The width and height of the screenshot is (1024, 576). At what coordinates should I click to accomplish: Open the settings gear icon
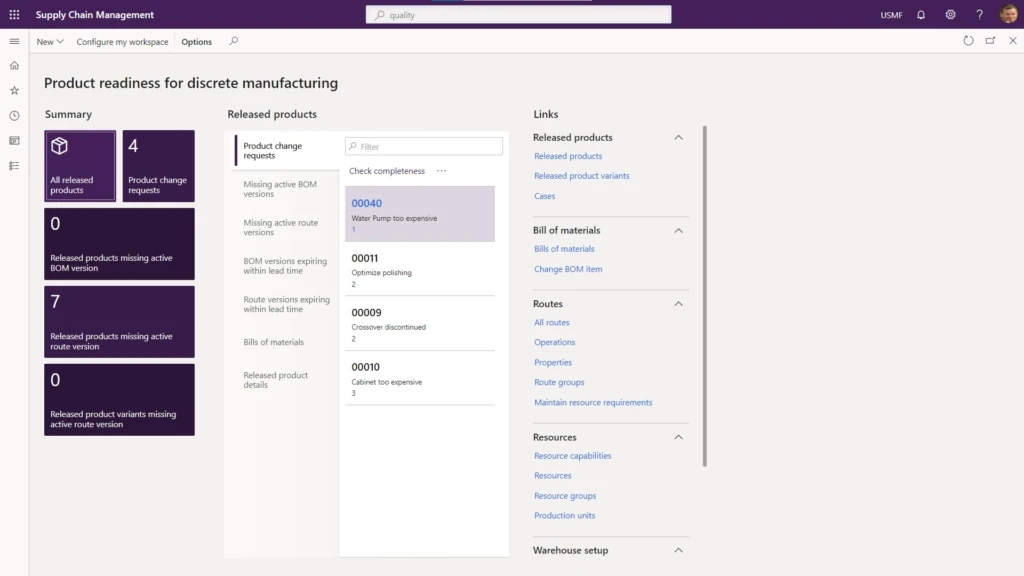[950, 15]
